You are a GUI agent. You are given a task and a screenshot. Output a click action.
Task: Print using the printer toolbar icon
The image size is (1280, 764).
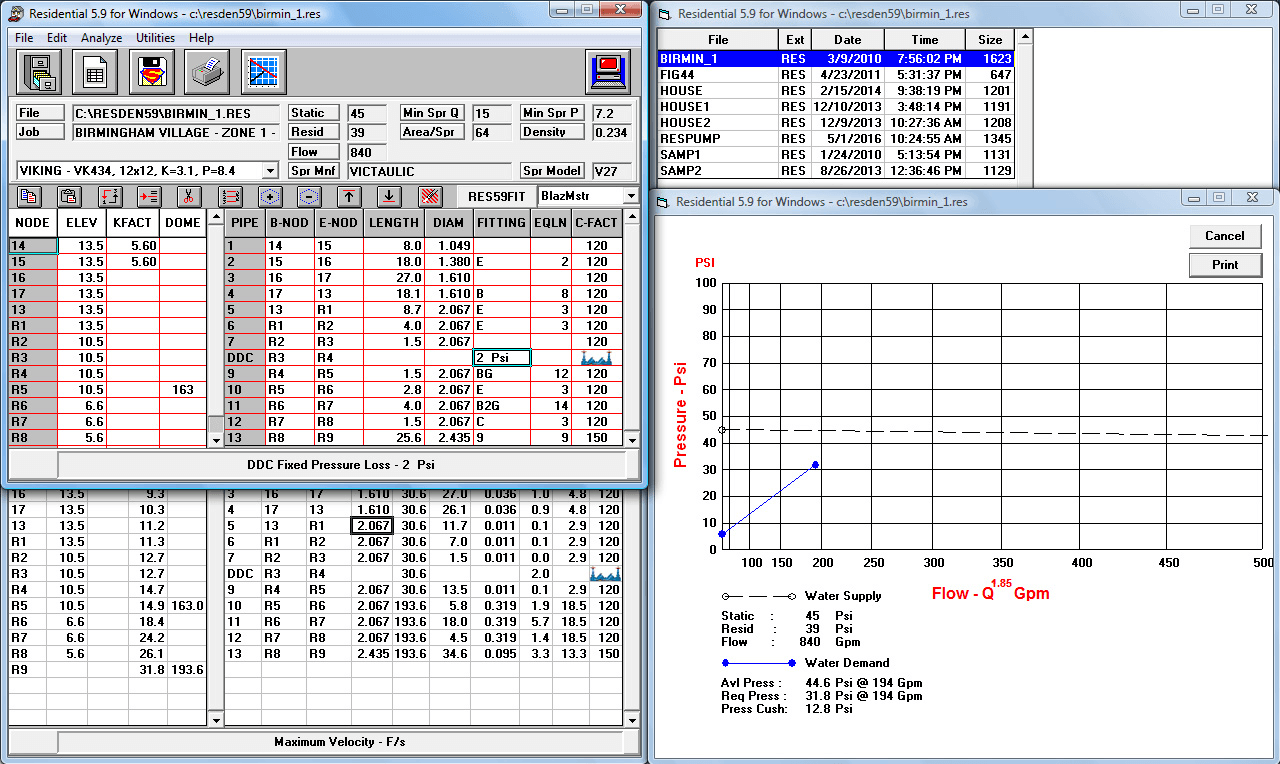coord(208,72)
